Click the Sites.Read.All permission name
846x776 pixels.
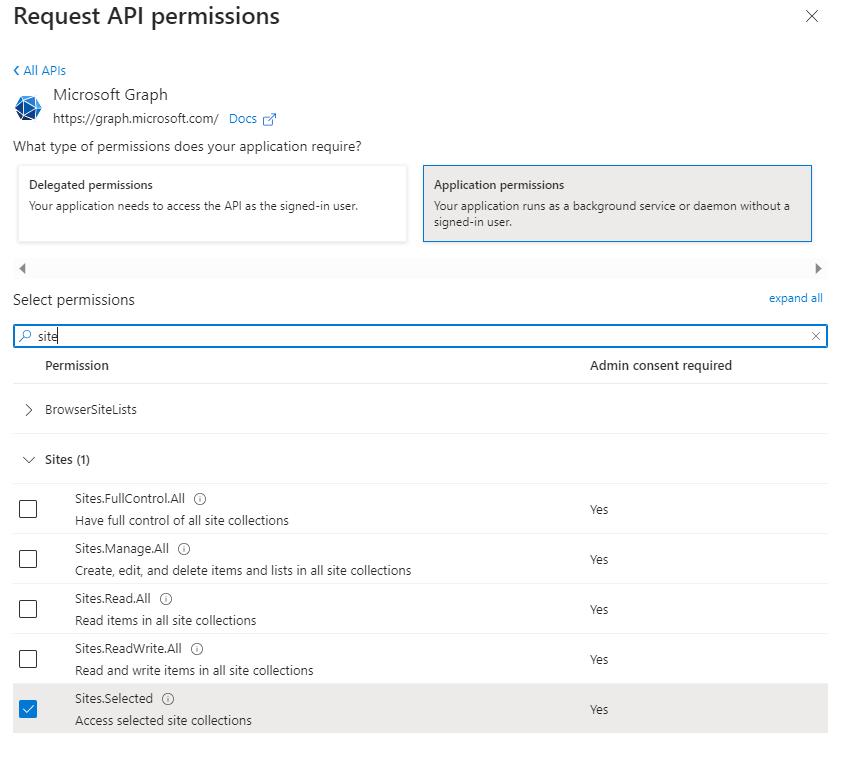(113, 599)
